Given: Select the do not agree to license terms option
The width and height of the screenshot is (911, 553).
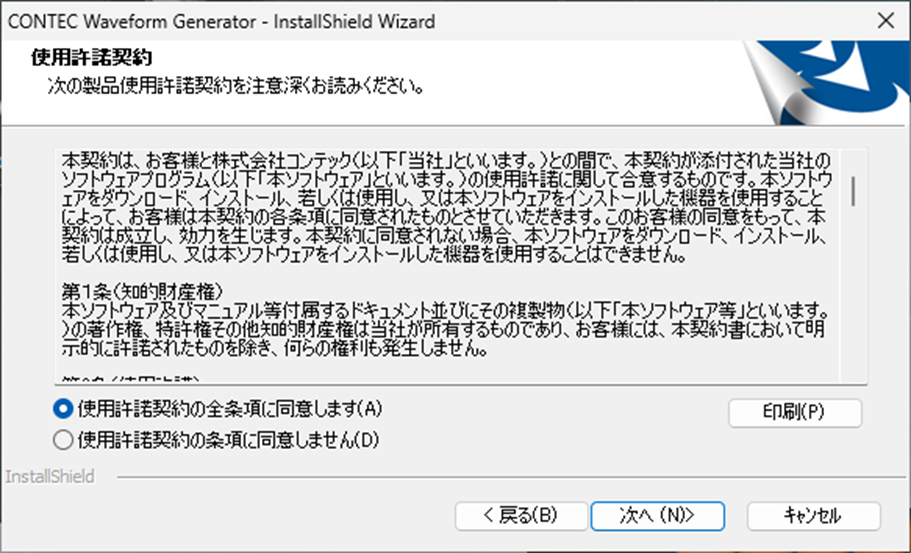Looking at the screenshot, I should pos(216,440).
